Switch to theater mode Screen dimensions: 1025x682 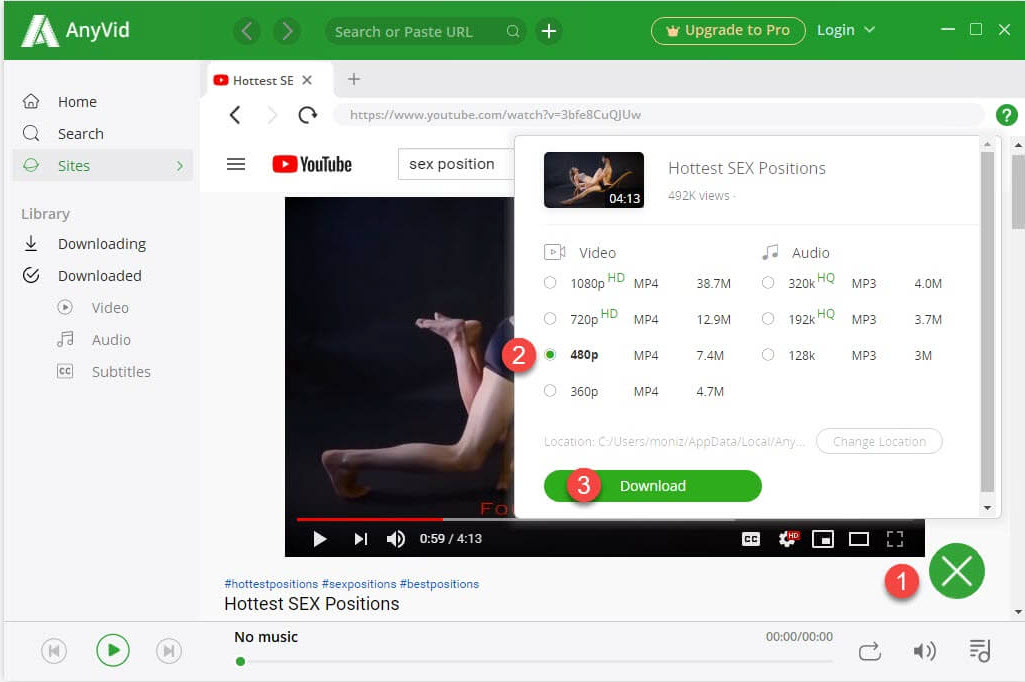click(859, 539)
